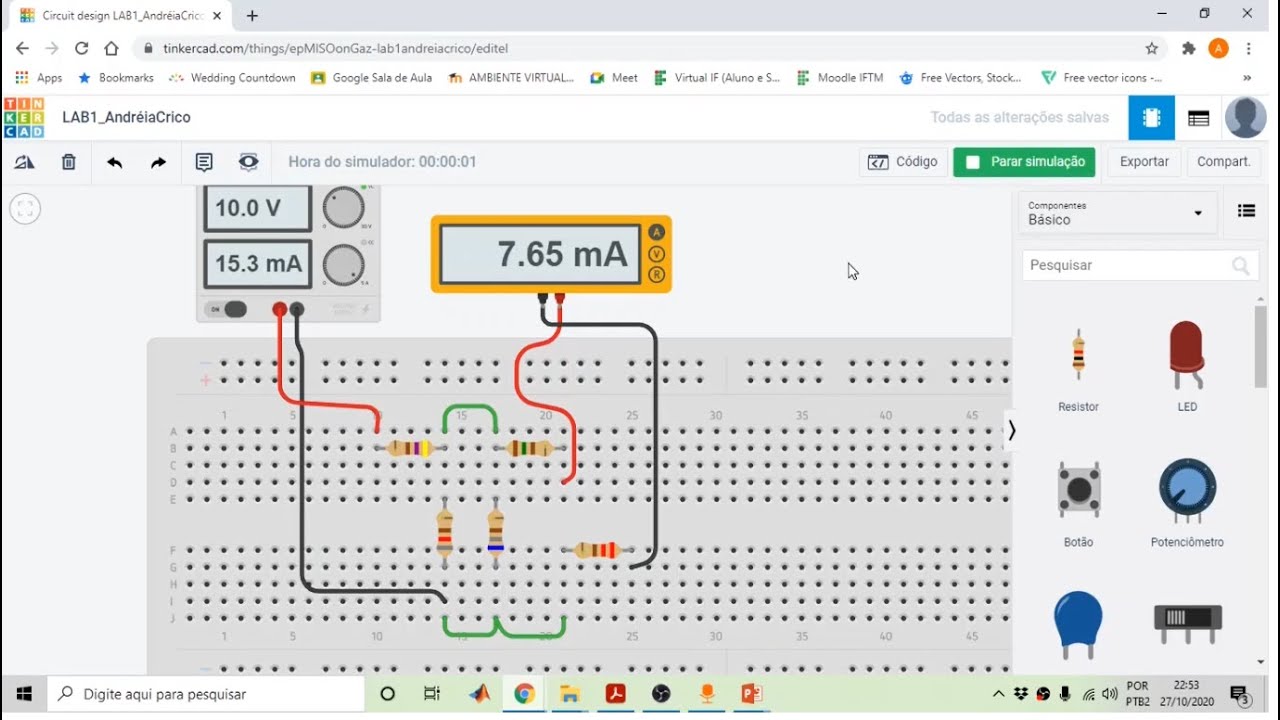The height and width of the screenshot is (720, 1280).
Task: Open the Chrome menu with three dots
Action: (x=1249, y=48)
